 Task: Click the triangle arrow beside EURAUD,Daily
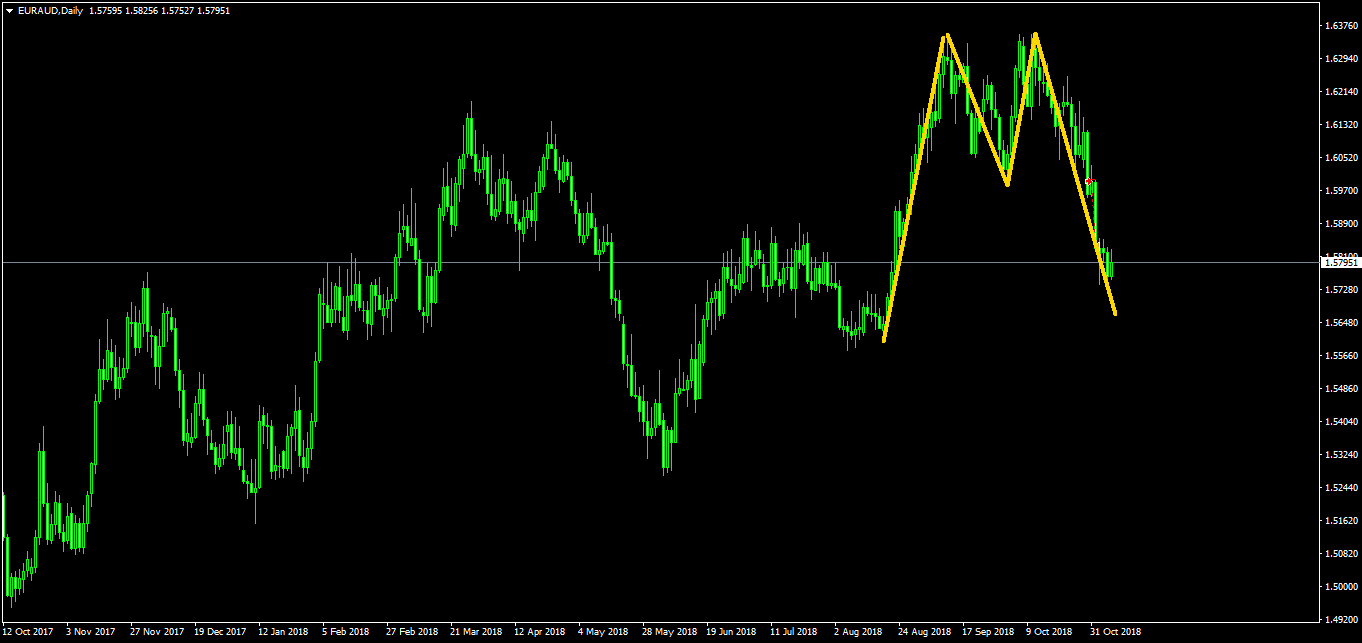pyautogui.click(x=9, y=10)
